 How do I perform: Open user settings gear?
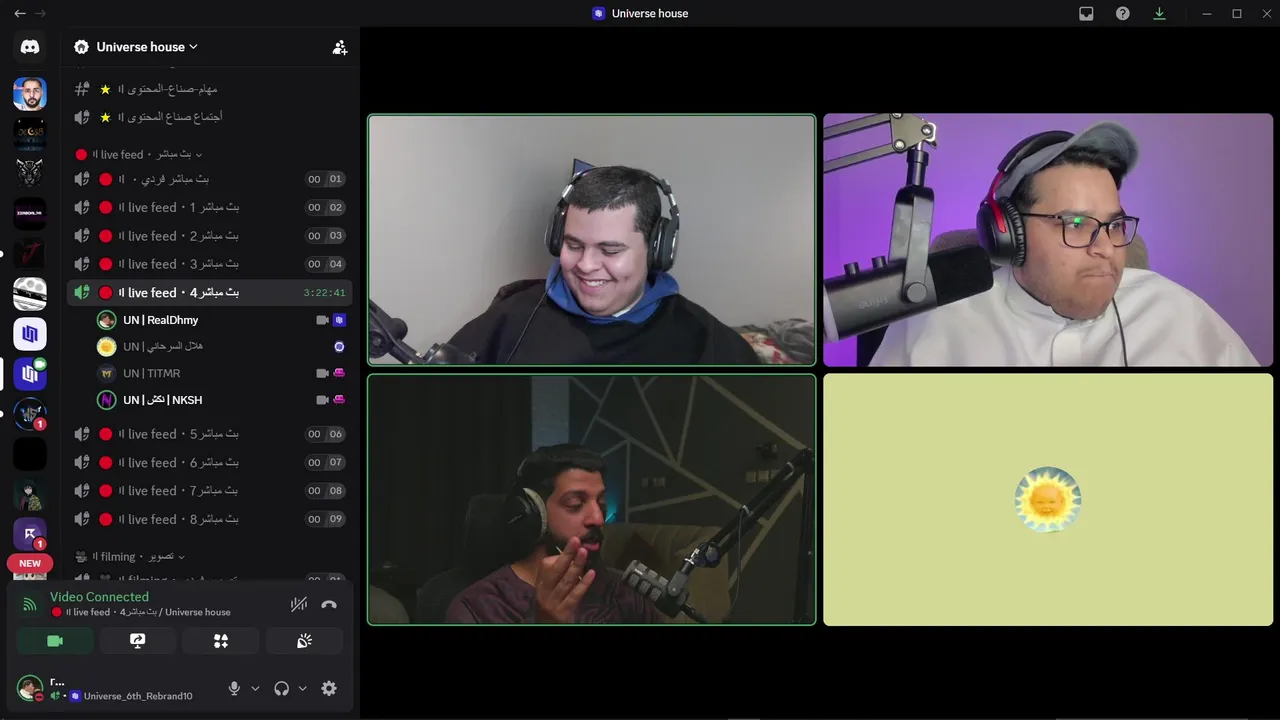tap(329, 688)
